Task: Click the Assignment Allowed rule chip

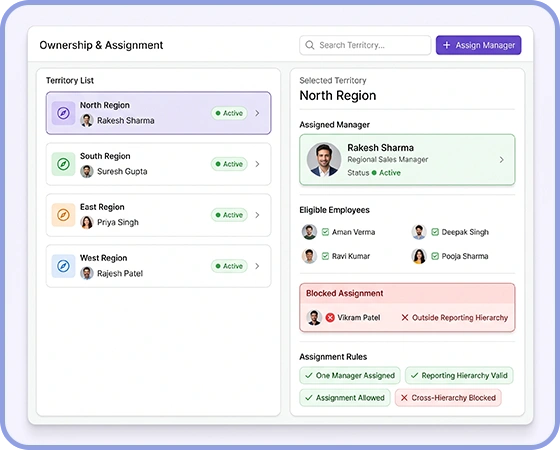Action: click(345, 398)
